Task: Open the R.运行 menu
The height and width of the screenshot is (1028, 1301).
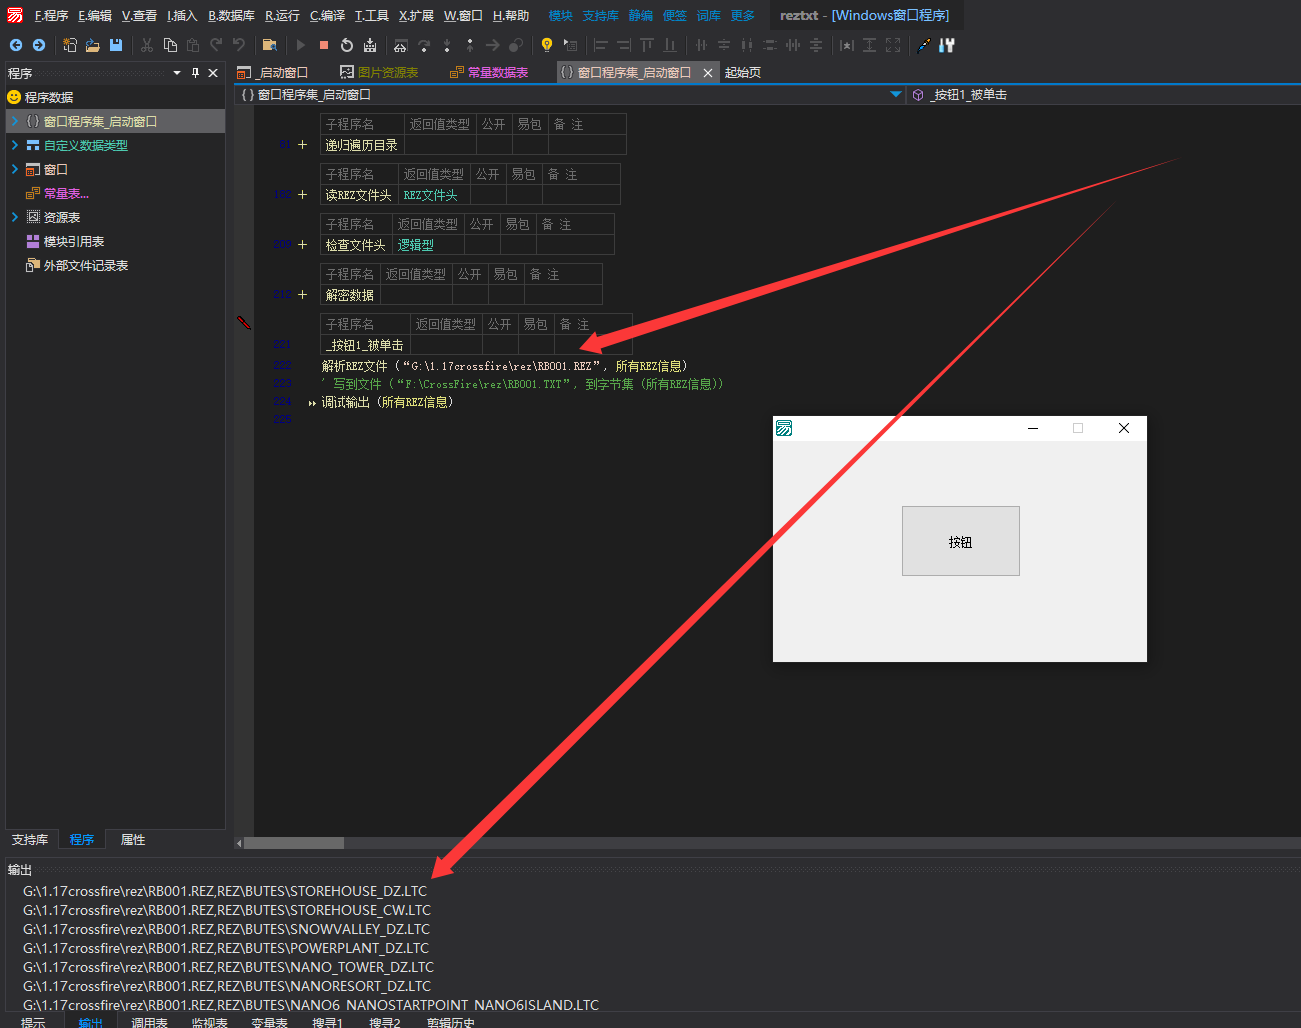Action: (282, 16)
